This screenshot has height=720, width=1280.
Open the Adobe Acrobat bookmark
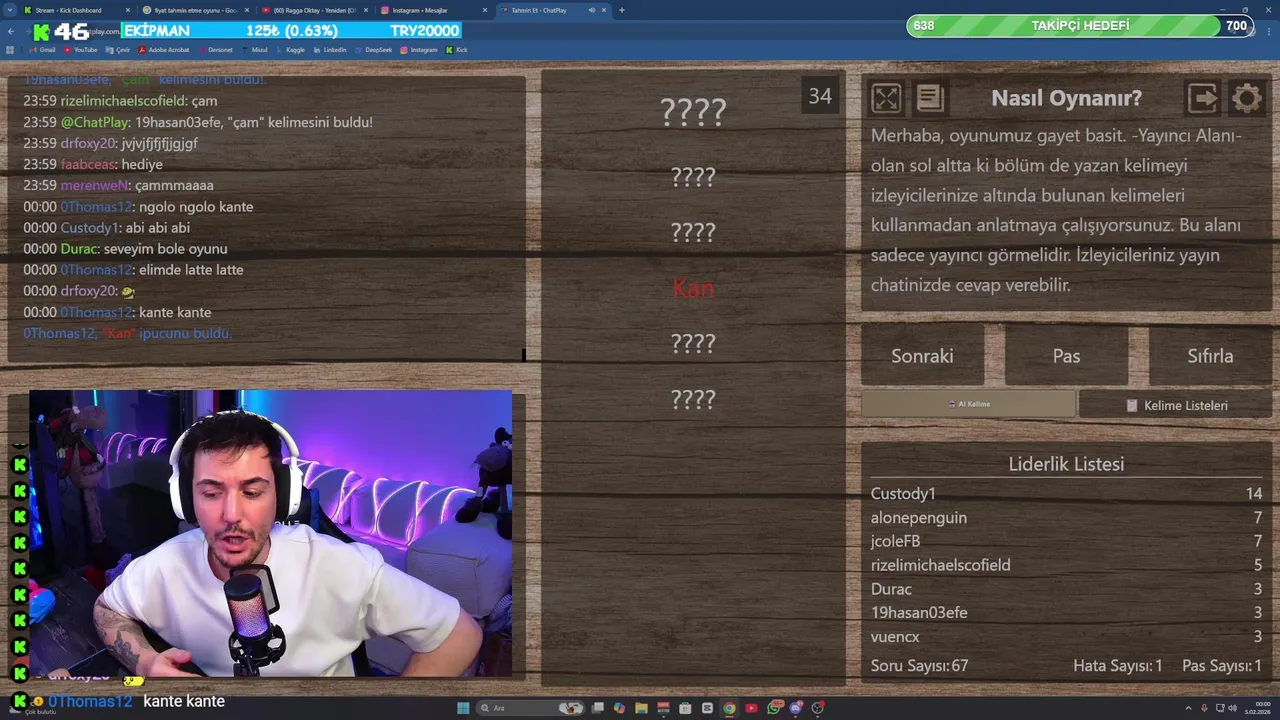tap(163, 49)
